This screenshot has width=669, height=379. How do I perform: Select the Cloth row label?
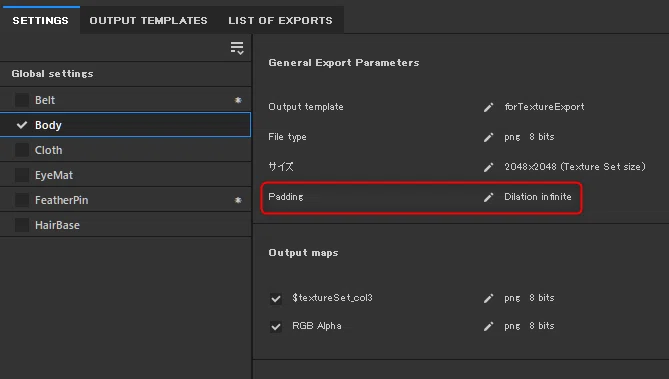48,150
